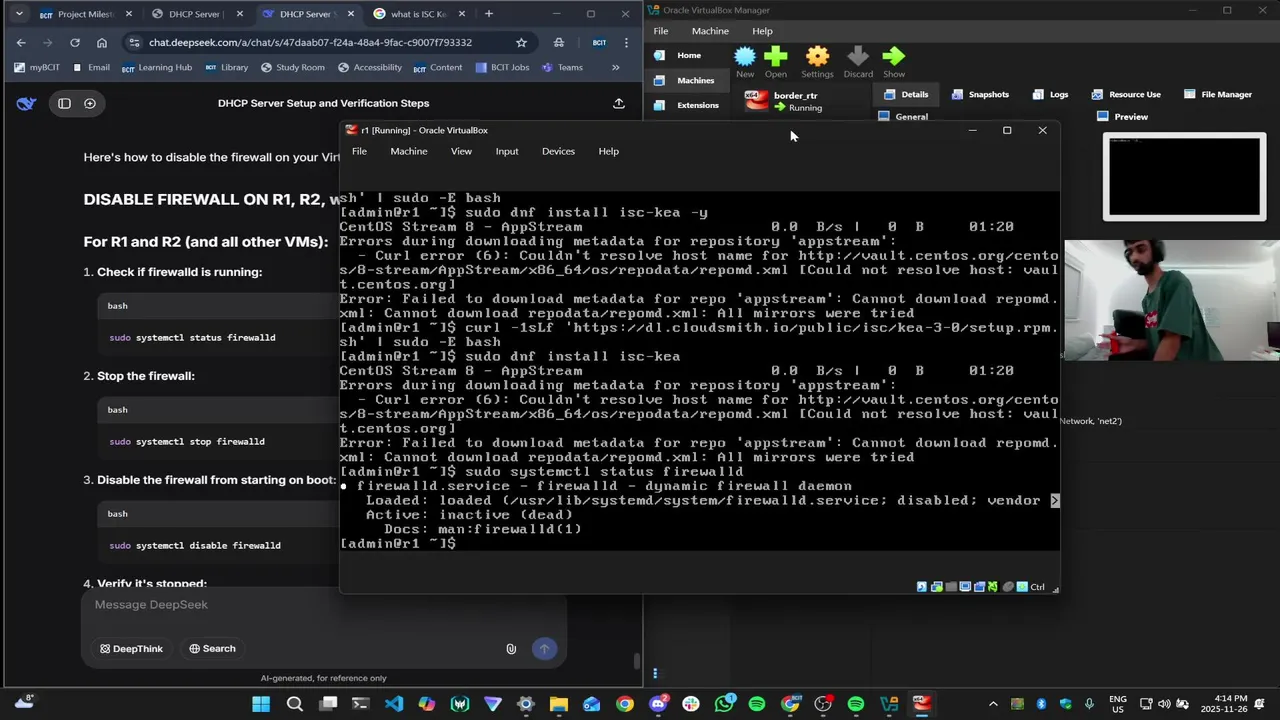Expand hidden bookmarks chevron

pos(615,67)
